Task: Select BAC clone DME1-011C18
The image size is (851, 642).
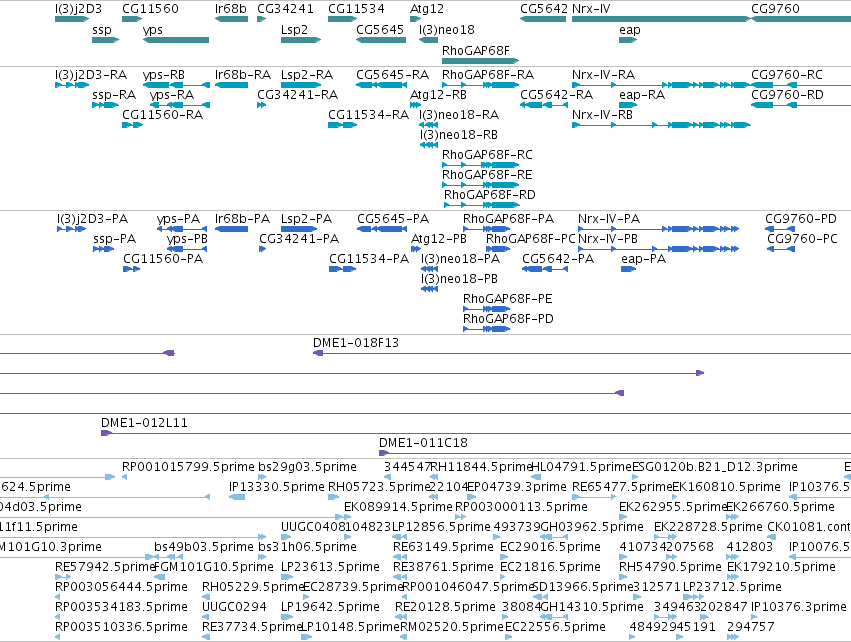Action: click(423, 443)
